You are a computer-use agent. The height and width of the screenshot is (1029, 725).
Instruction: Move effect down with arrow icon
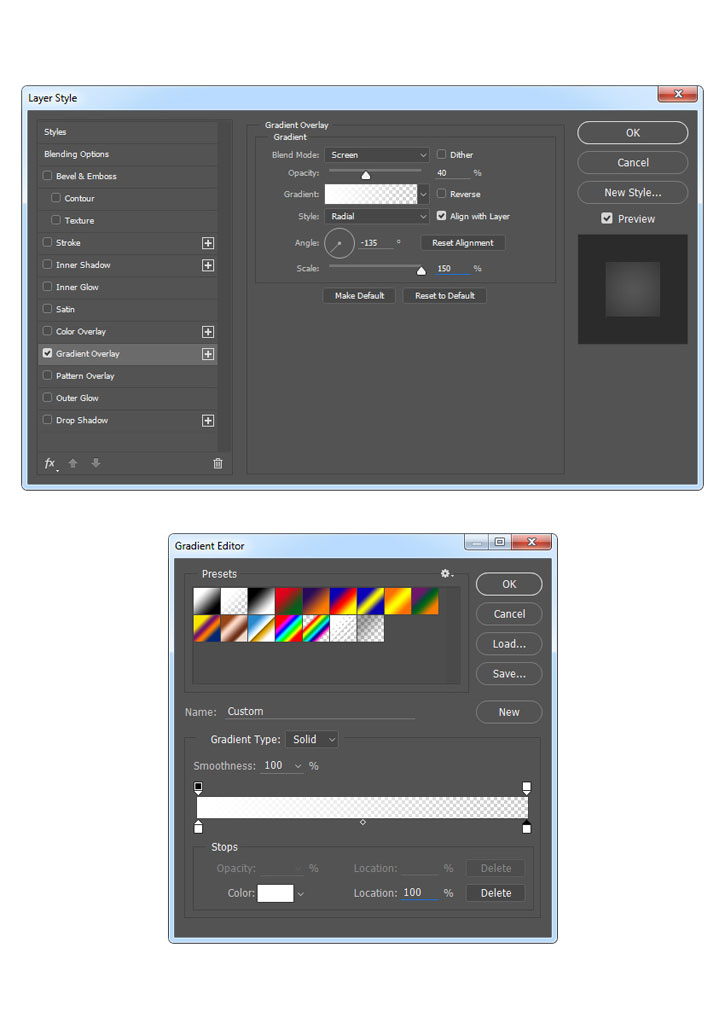point(96,463)
